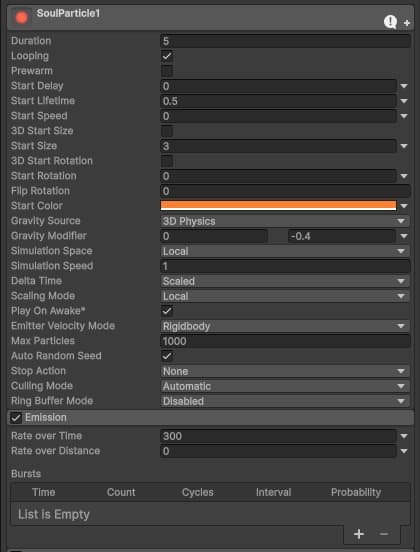Click the small plus icon in header

[407, 23]
